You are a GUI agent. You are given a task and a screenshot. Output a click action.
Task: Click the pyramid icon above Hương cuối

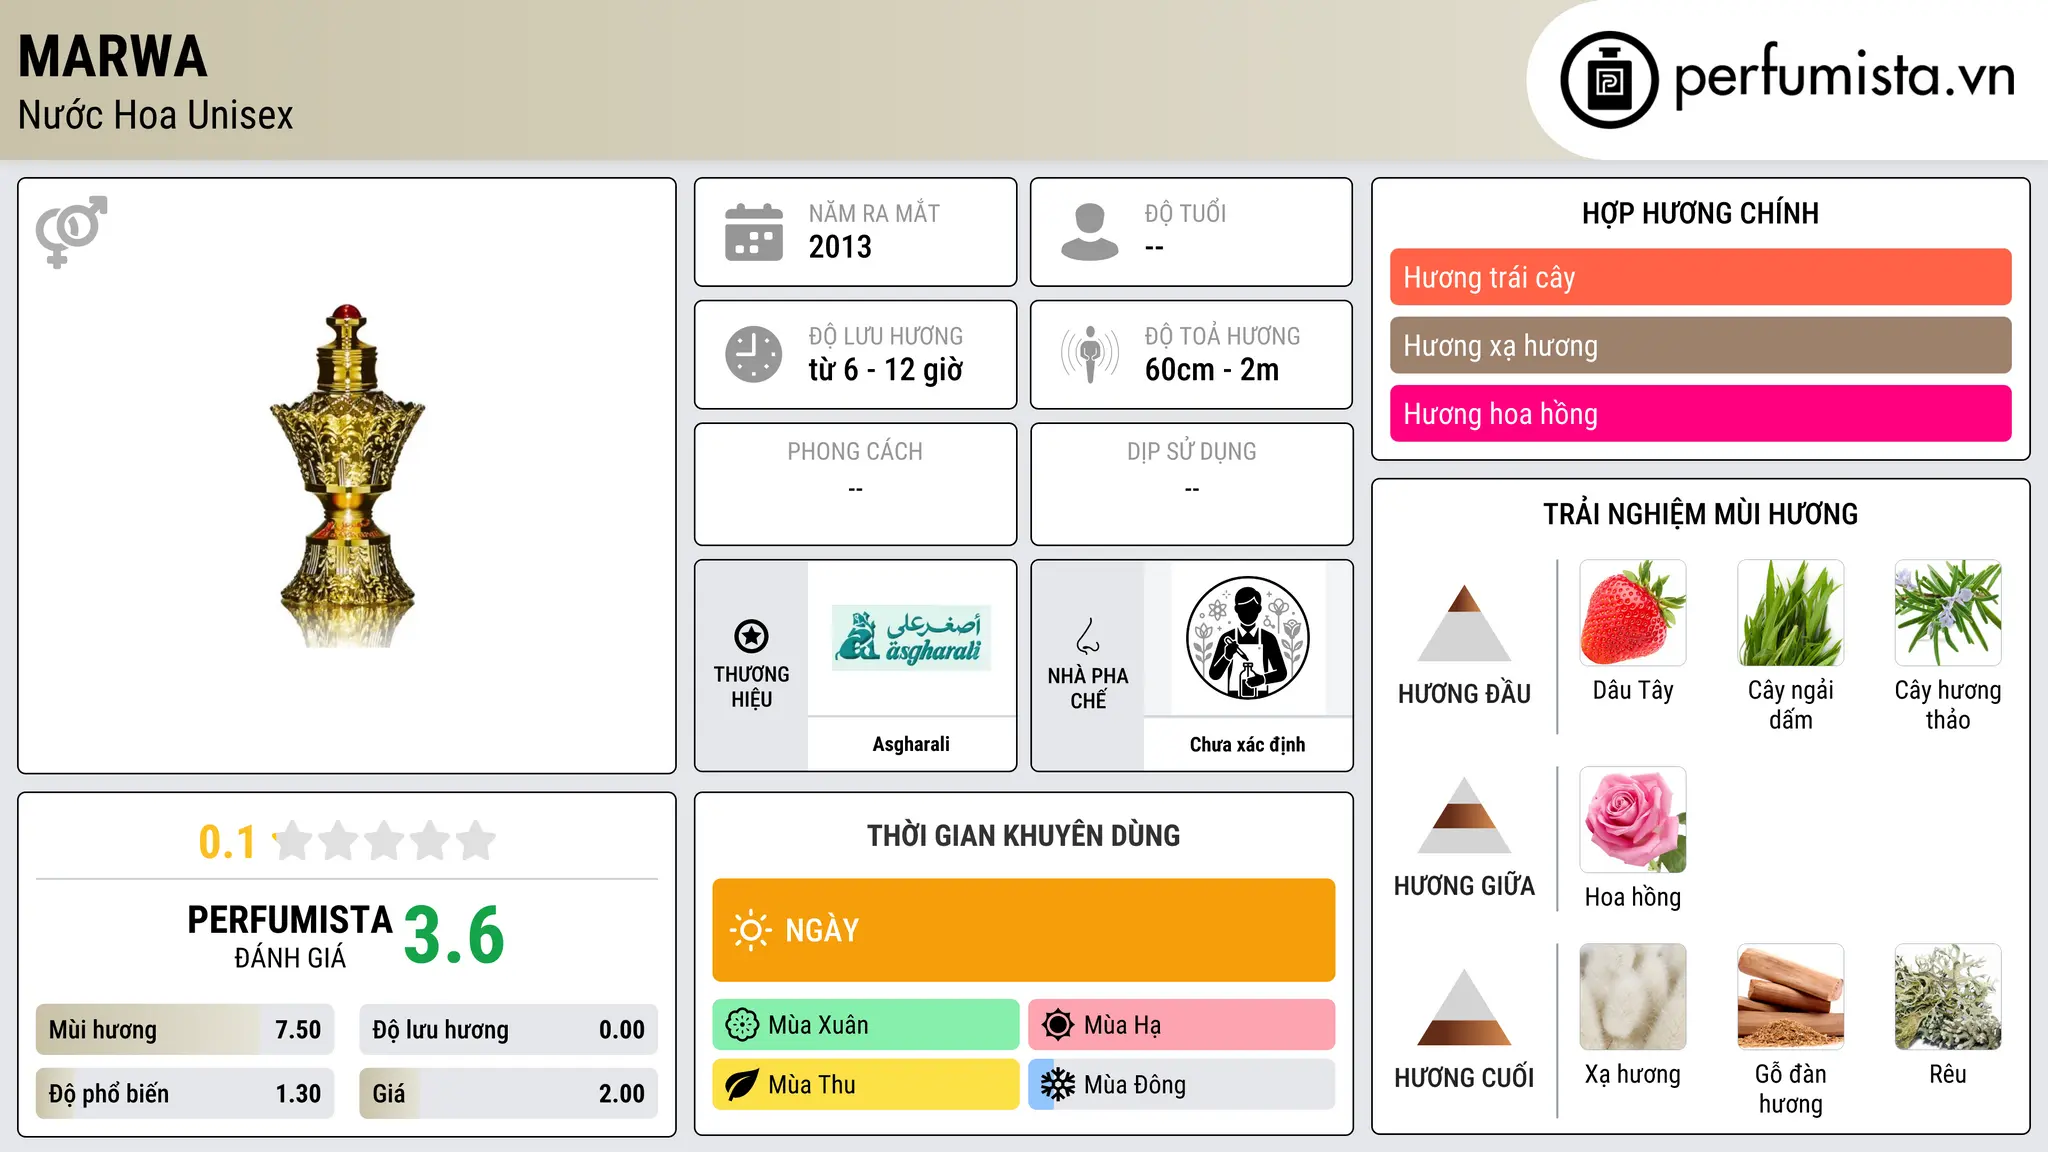tap(1464, 1007)
